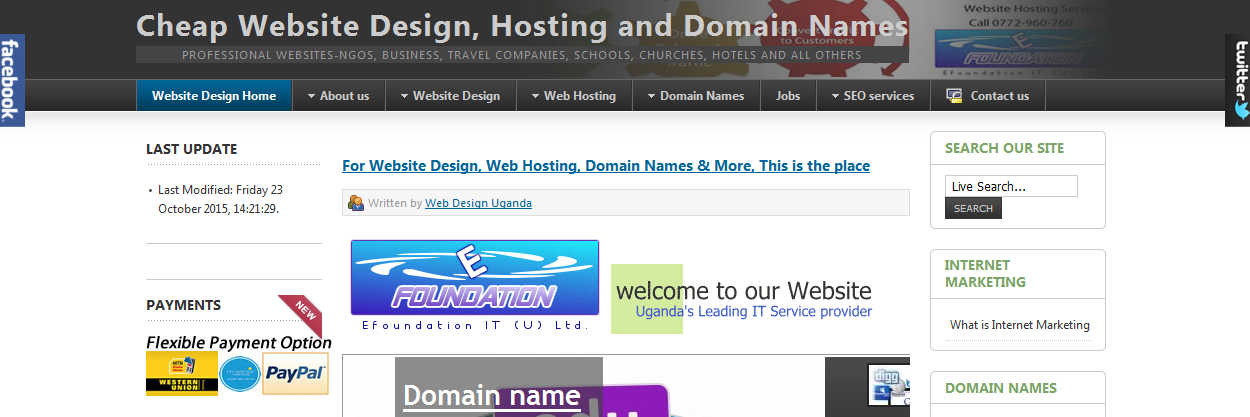Open the Facebook side tab
This screenshot has width=1250, height=417.
[x=12, y=80]
